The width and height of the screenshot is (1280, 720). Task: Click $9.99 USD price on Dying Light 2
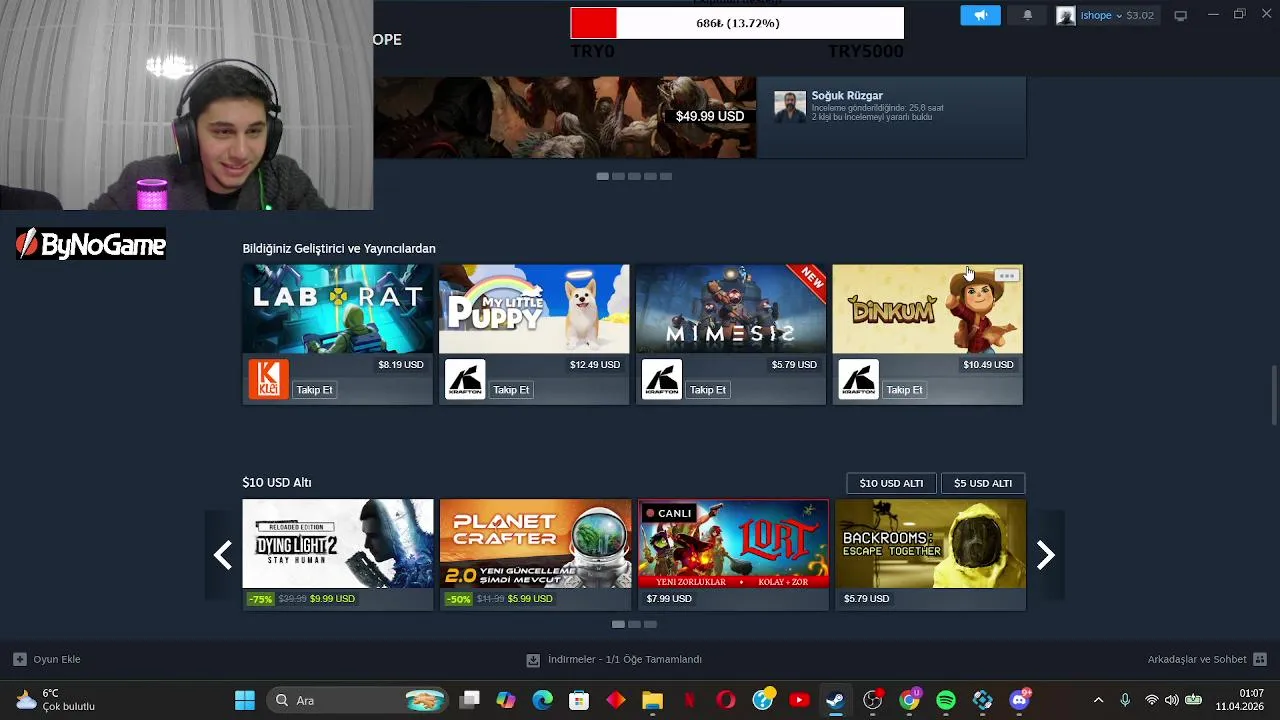pos(332,599)
